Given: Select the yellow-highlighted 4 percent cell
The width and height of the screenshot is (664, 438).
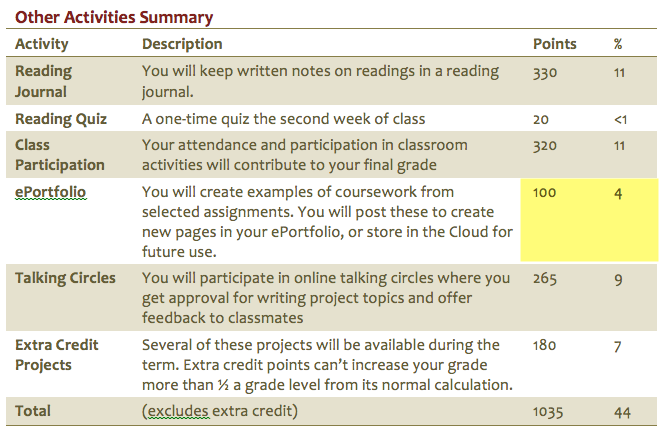Looking at the screenshot, I should click(x=619, y=192).
